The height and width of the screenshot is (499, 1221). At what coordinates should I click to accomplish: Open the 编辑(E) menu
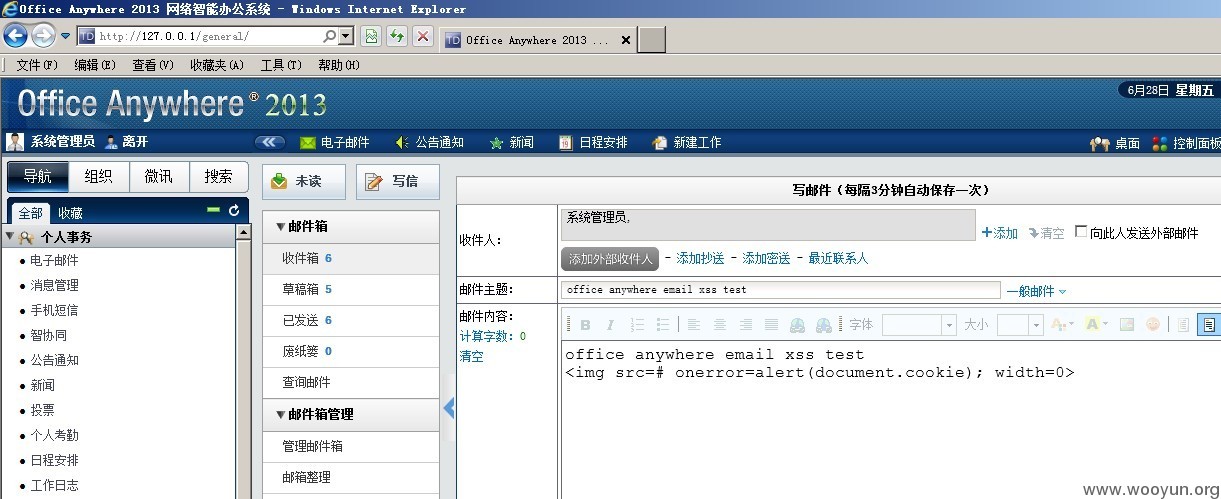click(95, 65)
